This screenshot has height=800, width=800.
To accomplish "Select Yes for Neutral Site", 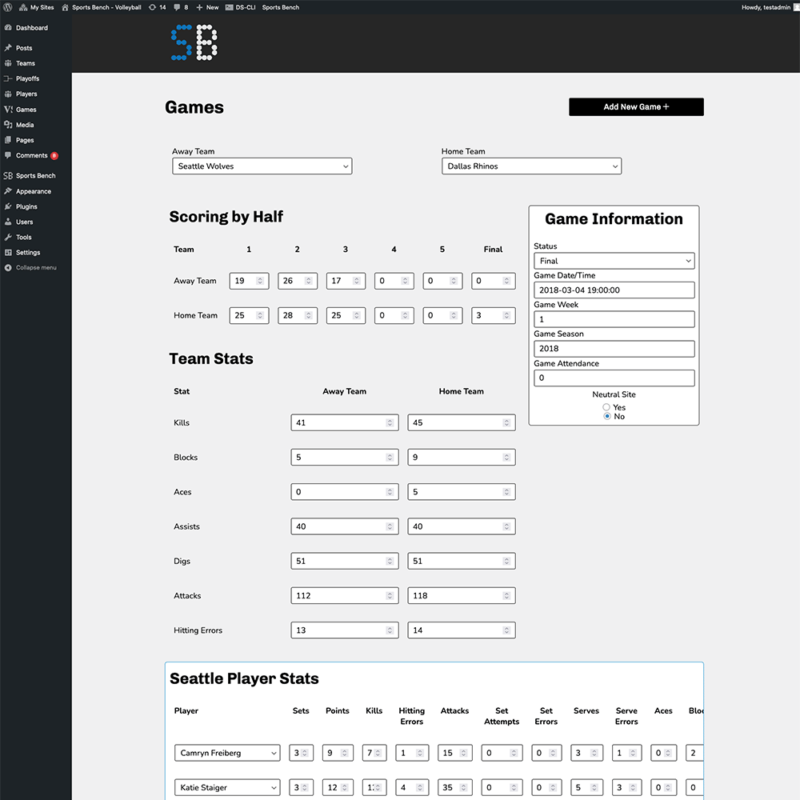I will [606, 407].
